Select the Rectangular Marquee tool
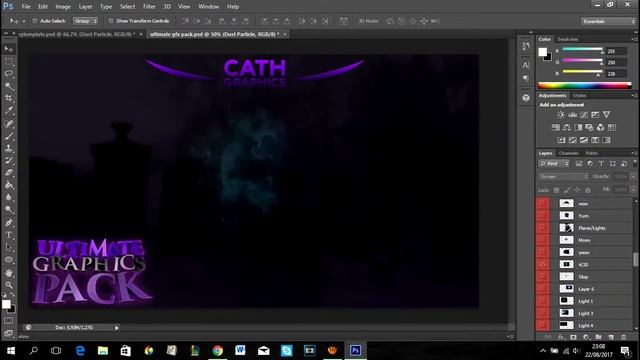 pyautogui.click(x=9, y=62)
